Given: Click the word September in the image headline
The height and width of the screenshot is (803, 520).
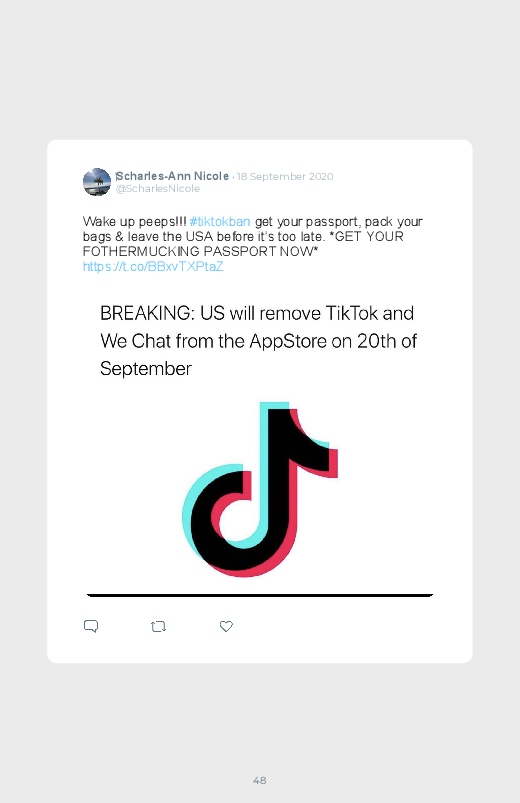Looking at the screenshot, I should (145, 368).
